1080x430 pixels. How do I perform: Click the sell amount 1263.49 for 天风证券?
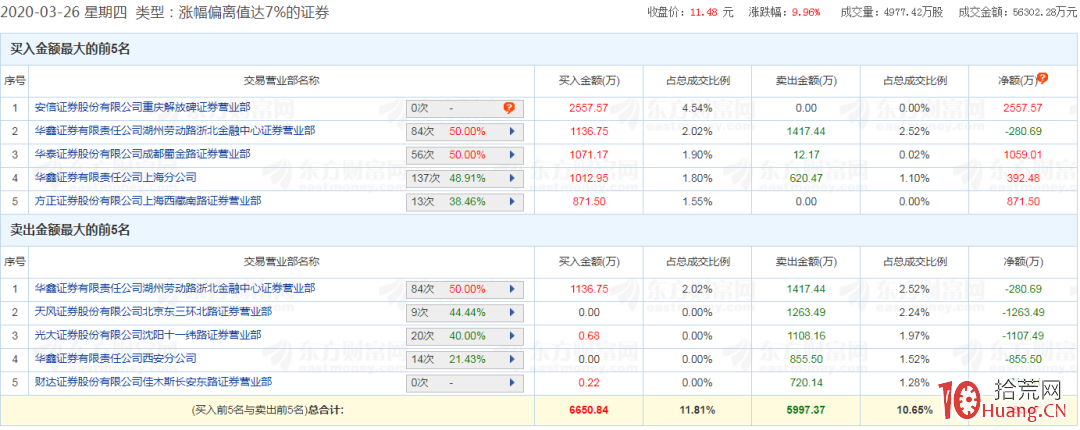point(805,313)
